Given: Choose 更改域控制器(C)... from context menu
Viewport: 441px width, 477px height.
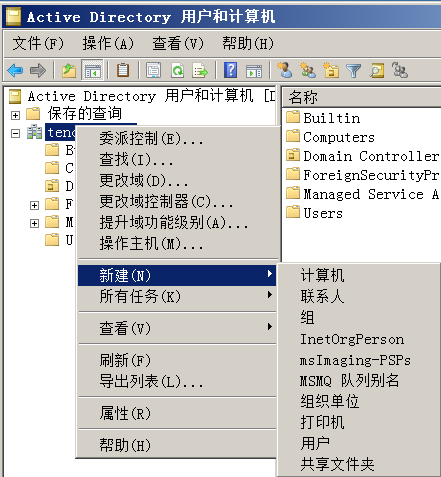Looking at the screenshot, I should pos(177,201).
